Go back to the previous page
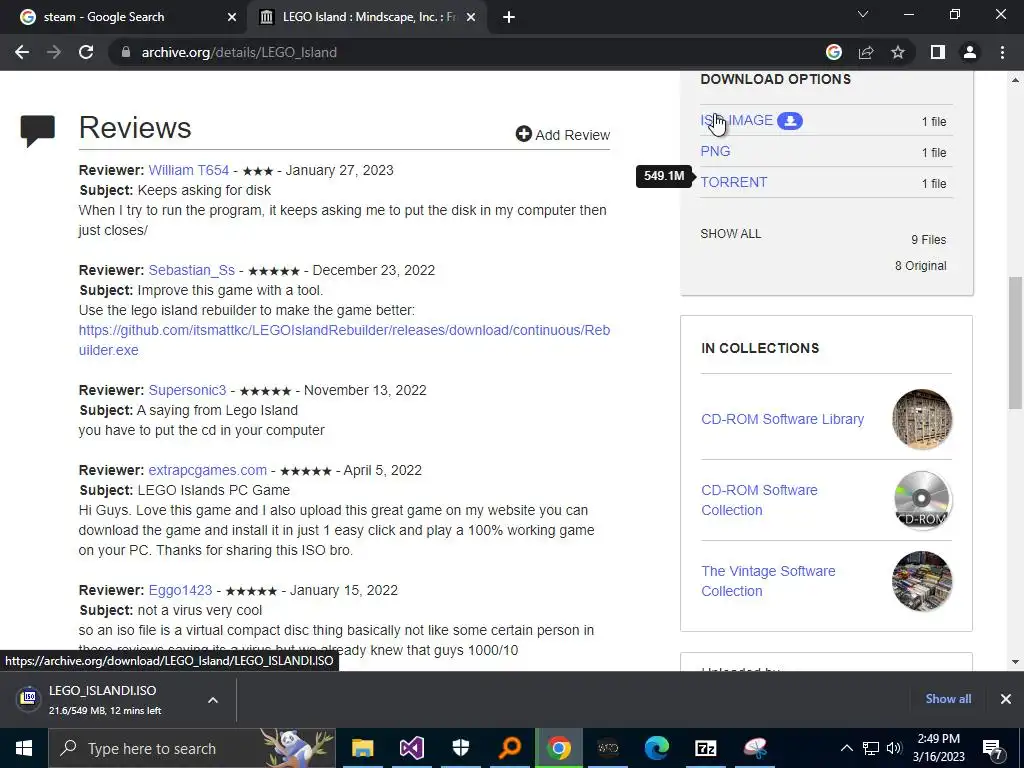1024x768 pixels. 22,52
